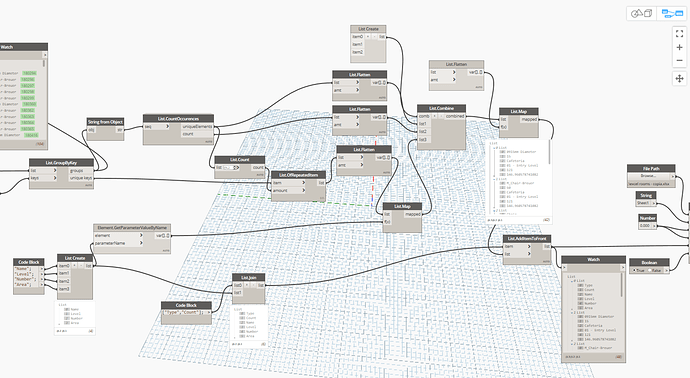Select False on the Boolean node
Image resolution: width=690 pixels, height=378 pixels.
(x=654, y=270)
